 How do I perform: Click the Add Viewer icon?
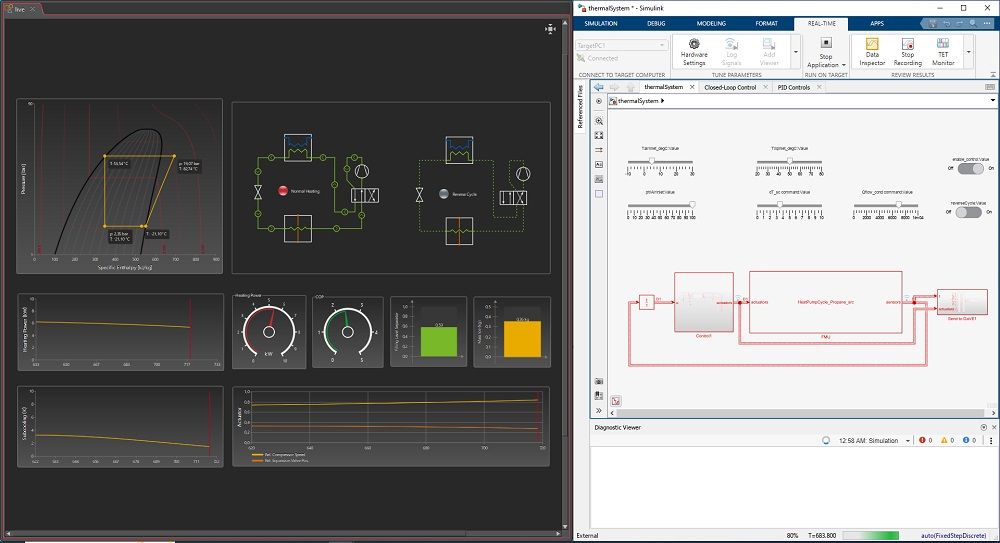click(x=769, y=44)
